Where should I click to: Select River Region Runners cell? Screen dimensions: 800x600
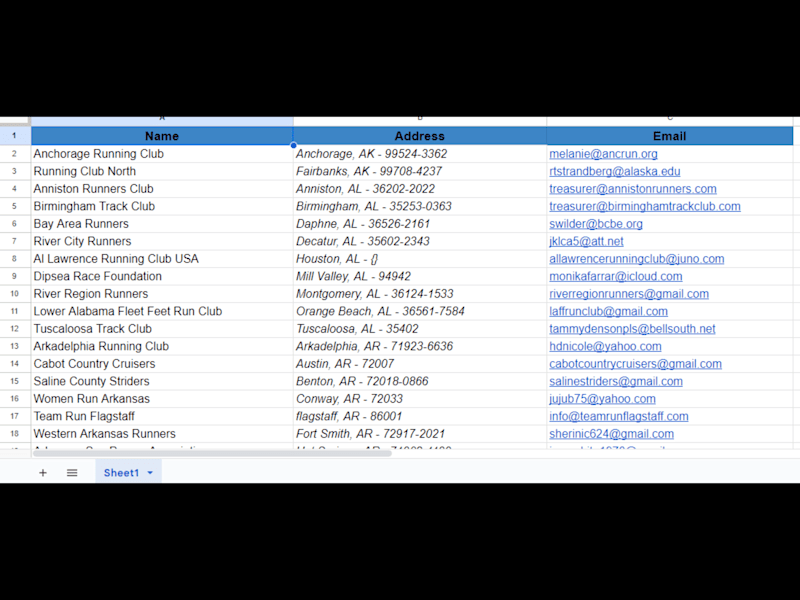(162, 294)
